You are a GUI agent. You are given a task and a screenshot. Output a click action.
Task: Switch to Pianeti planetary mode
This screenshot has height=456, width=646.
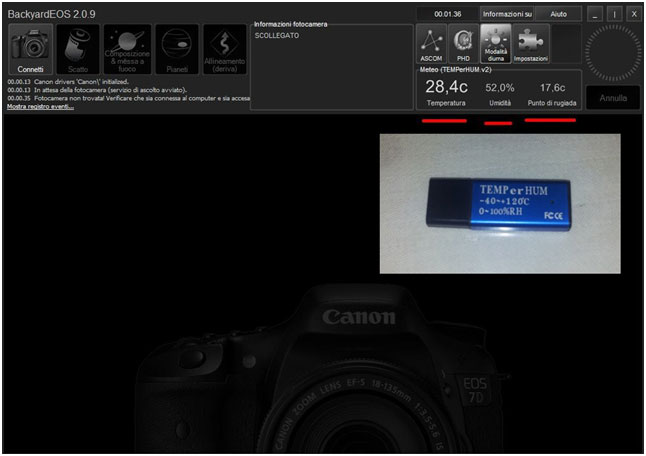tap(177, 49)
